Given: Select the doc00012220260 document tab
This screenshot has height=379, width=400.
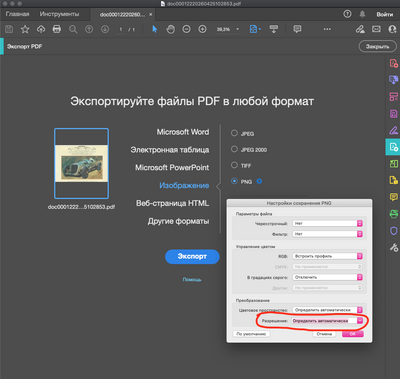Looking at the screenshot, I should click(x=122, y=15).
